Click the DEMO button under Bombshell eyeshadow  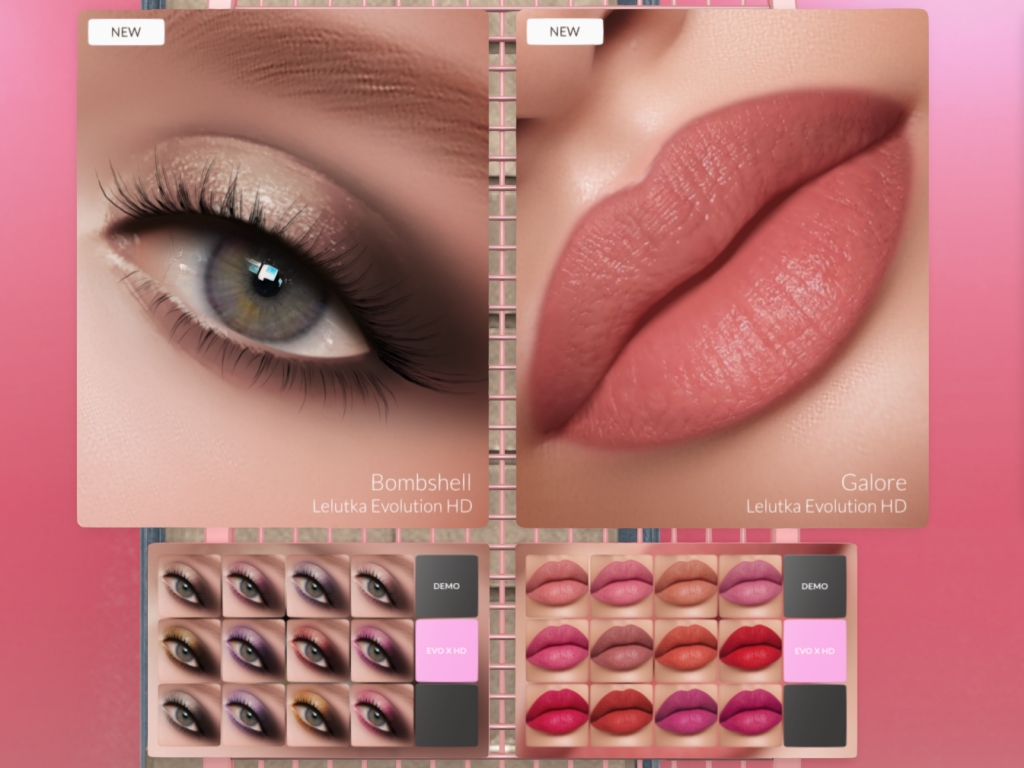[446, 586]
